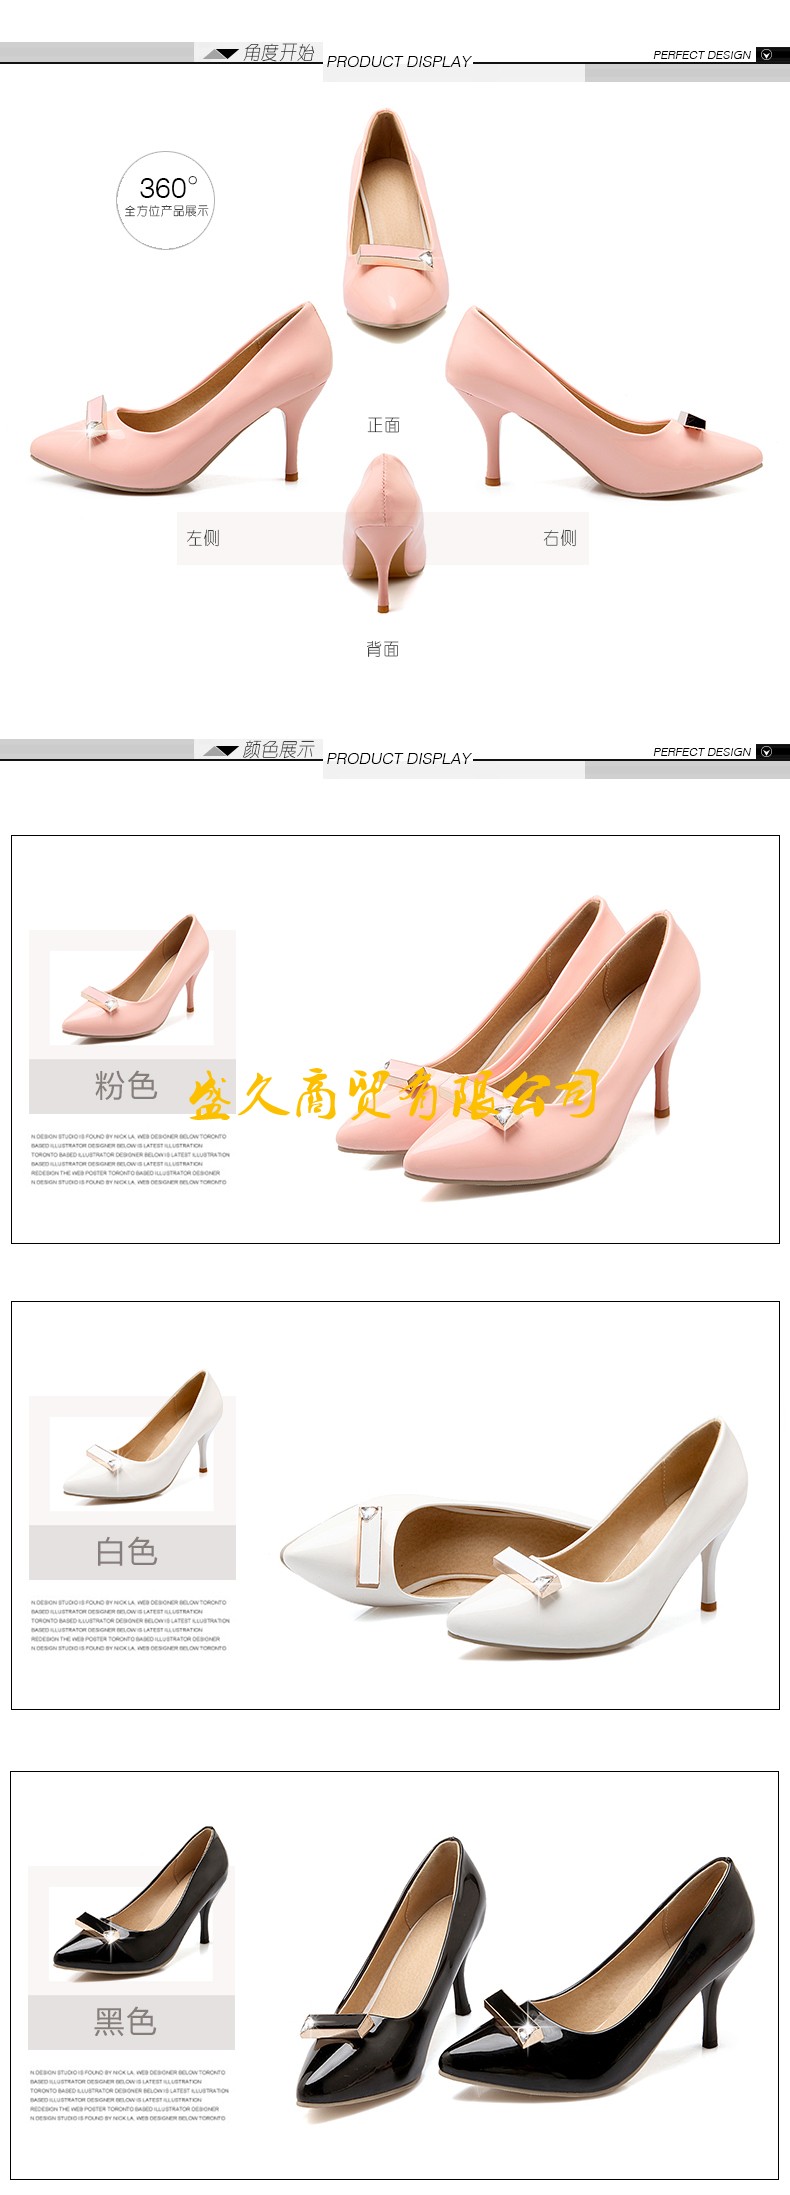Click the back-view pink shoe above 背面
Image resolution: width=790 pixels, height=2195 pixels.
coord(384,532)
